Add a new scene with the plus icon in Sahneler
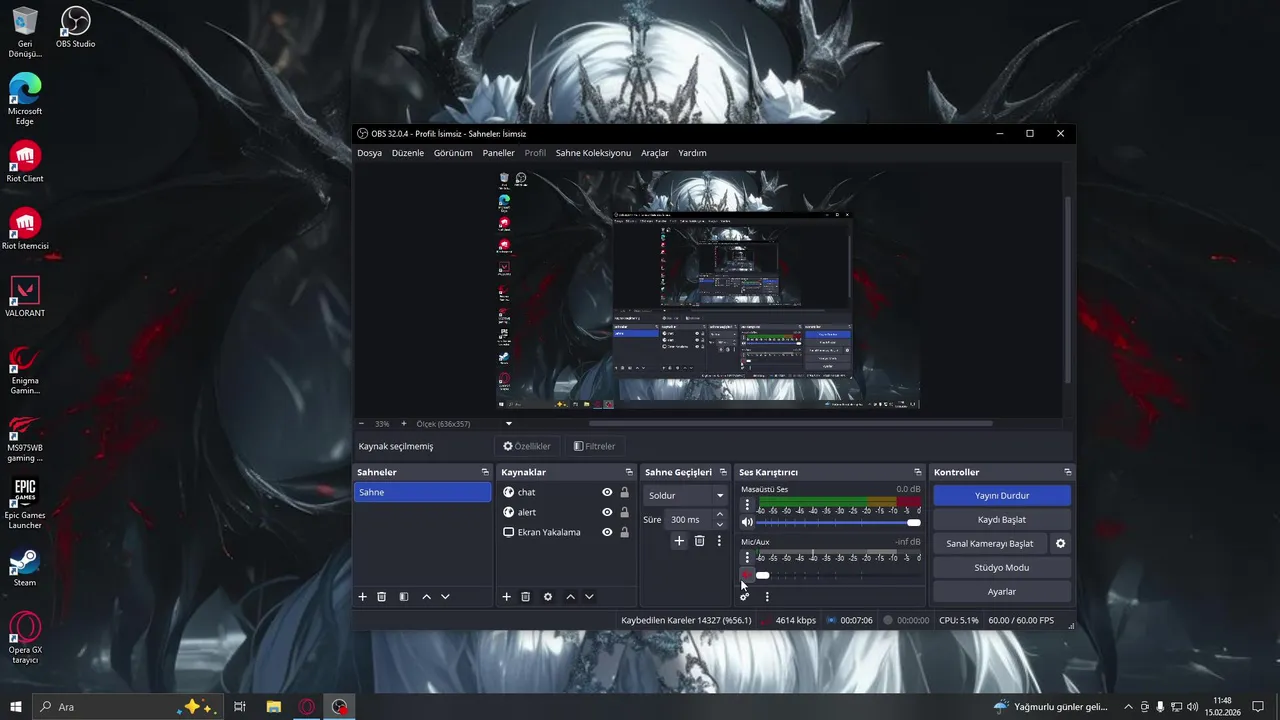 (363, 597)
